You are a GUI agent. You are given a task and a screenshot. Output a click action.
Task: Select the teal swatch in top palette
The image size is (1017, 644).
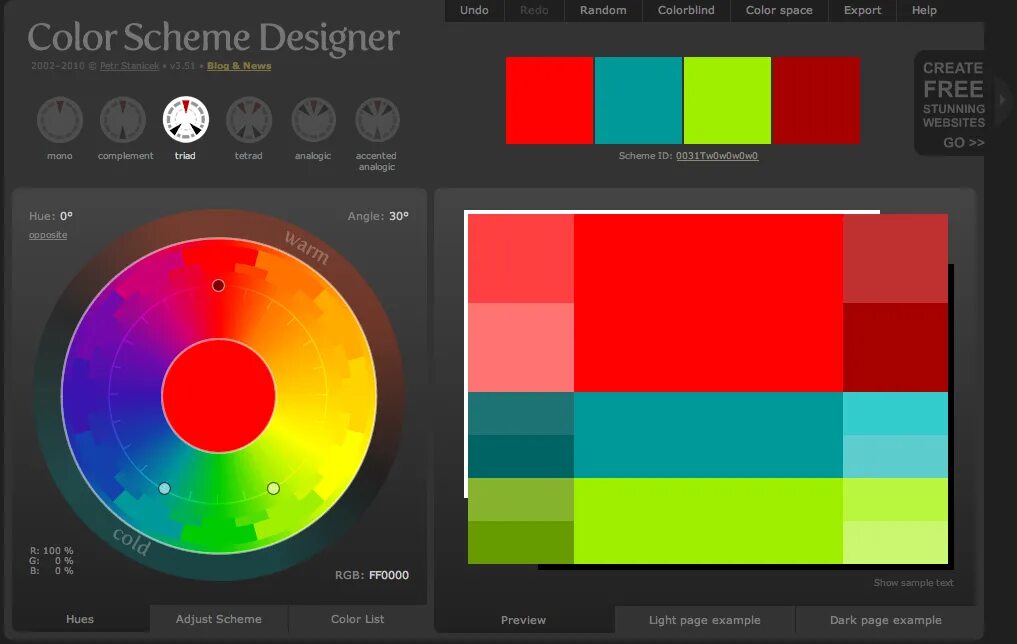pos(638,101)
